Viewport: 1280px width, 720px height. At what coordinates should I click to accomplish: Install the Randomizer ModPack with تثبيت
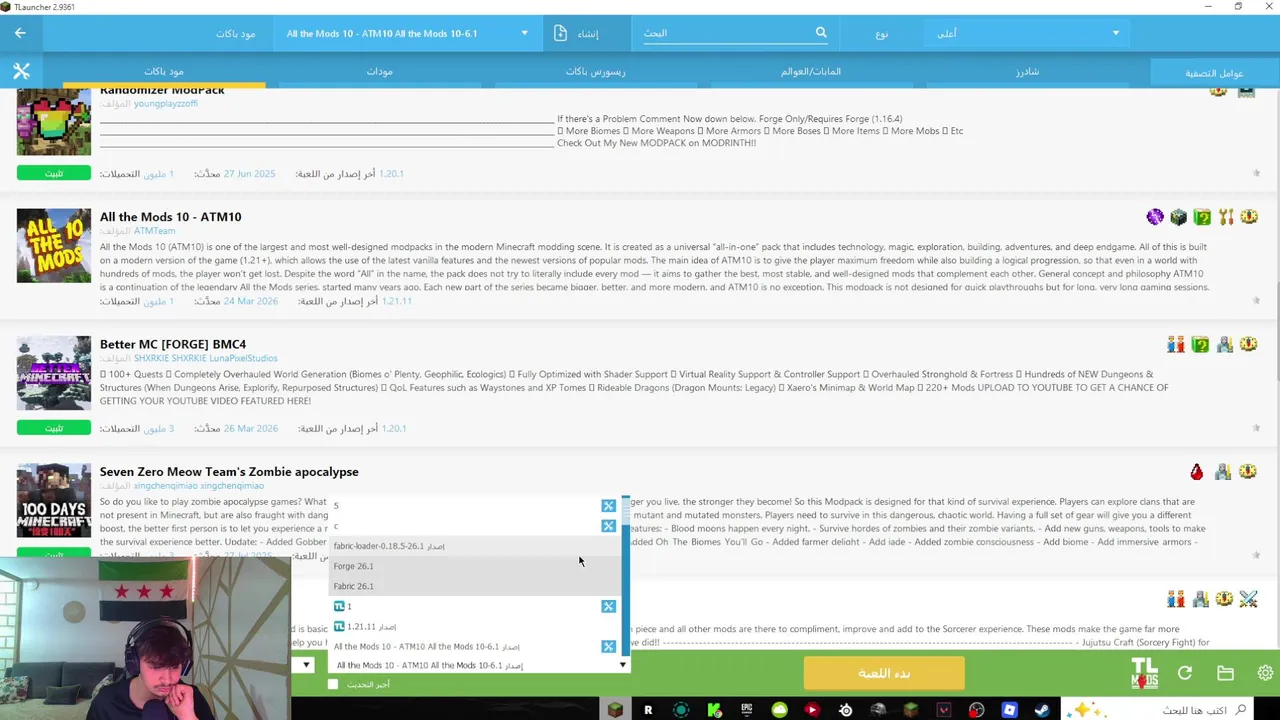pos(54,173)
